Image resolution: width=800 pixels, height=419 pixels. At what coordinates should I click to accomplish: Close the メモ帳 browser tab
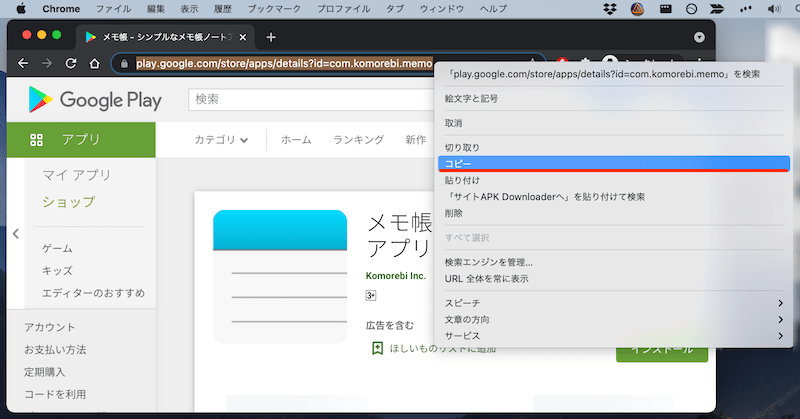pyautogui.click(x=243, y=37)
